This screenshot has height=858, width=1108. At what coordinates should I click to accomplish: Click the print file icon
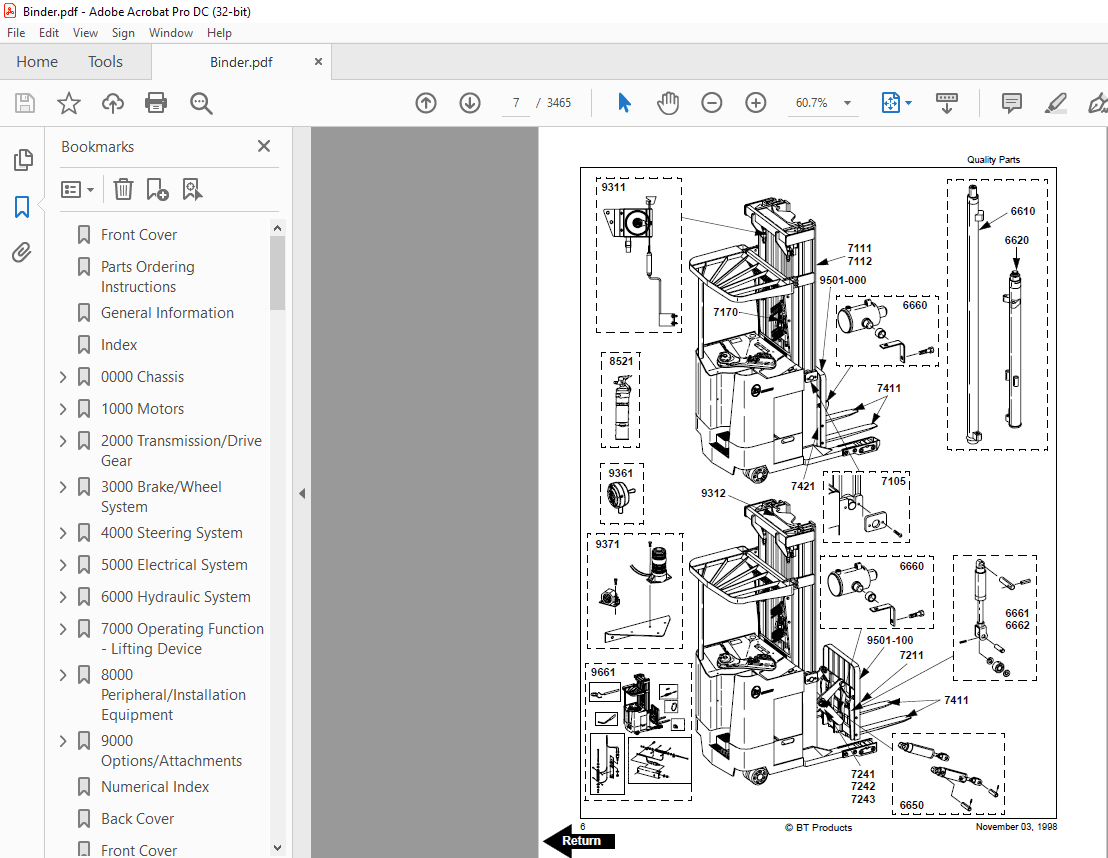point(156,103)
